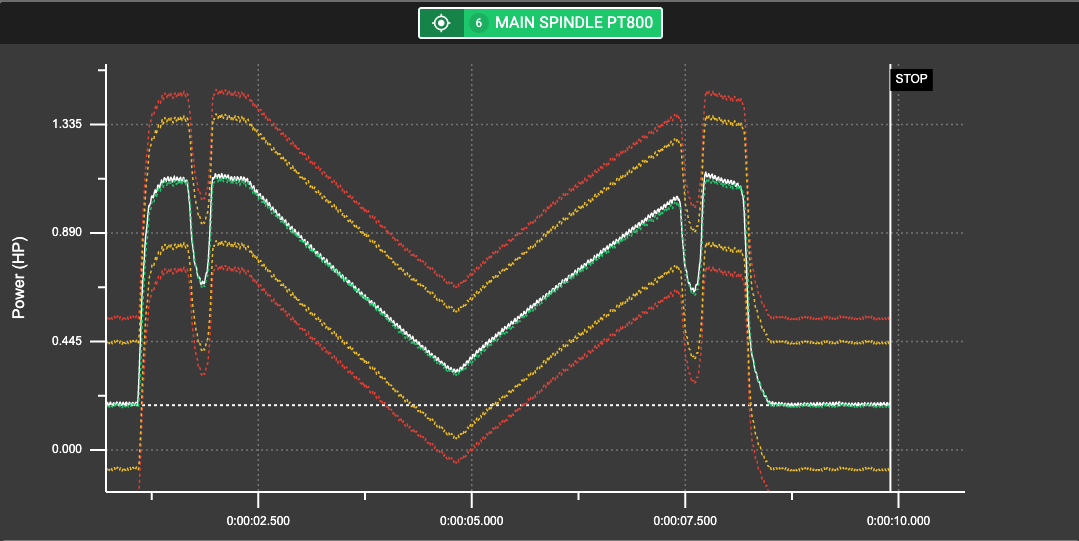Click the 0.445 y-axis value

[x=70, y=342]
